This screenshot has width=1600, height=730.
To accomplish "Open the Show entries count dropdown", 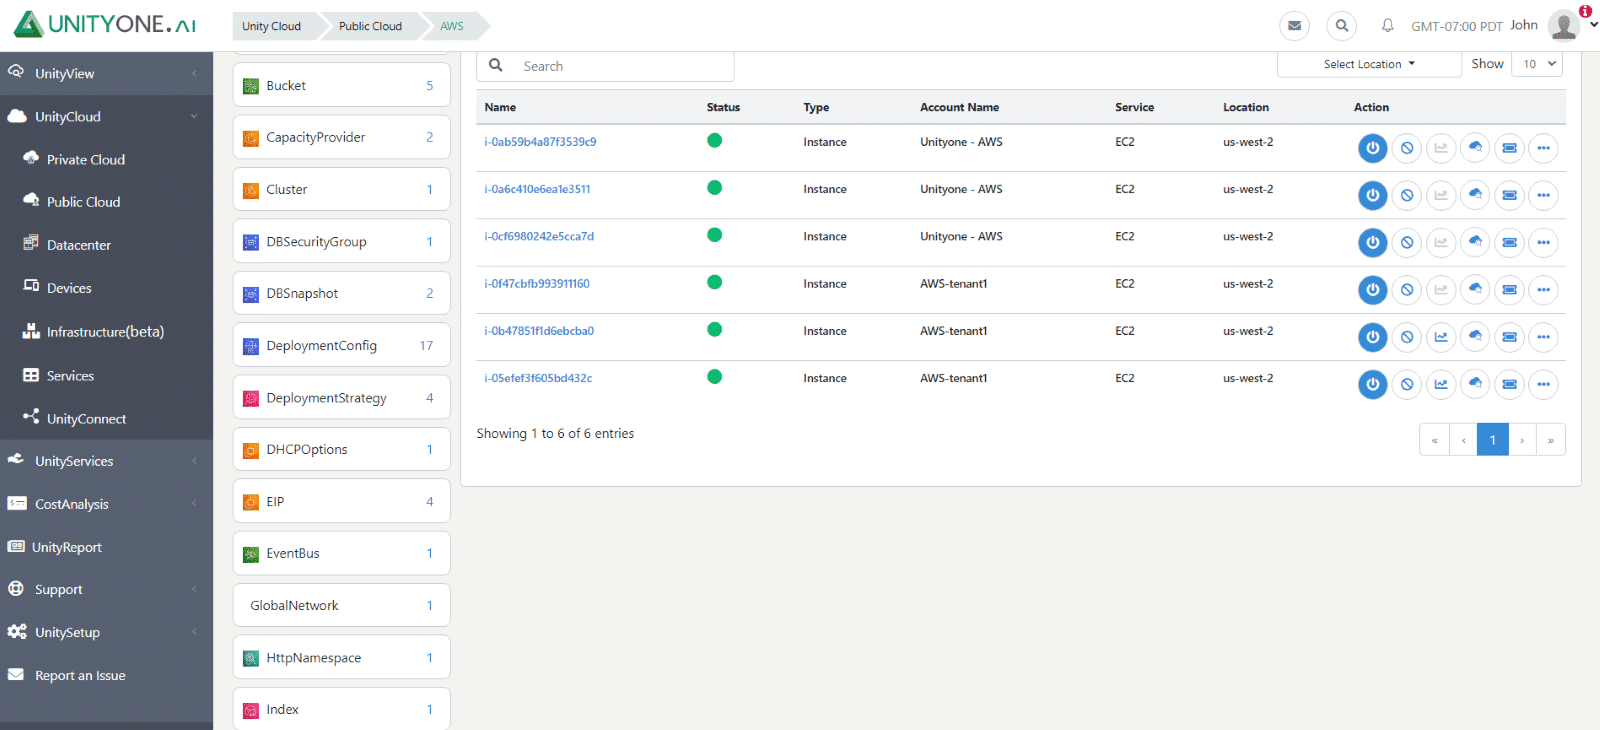I will (x=1538, y=64).
